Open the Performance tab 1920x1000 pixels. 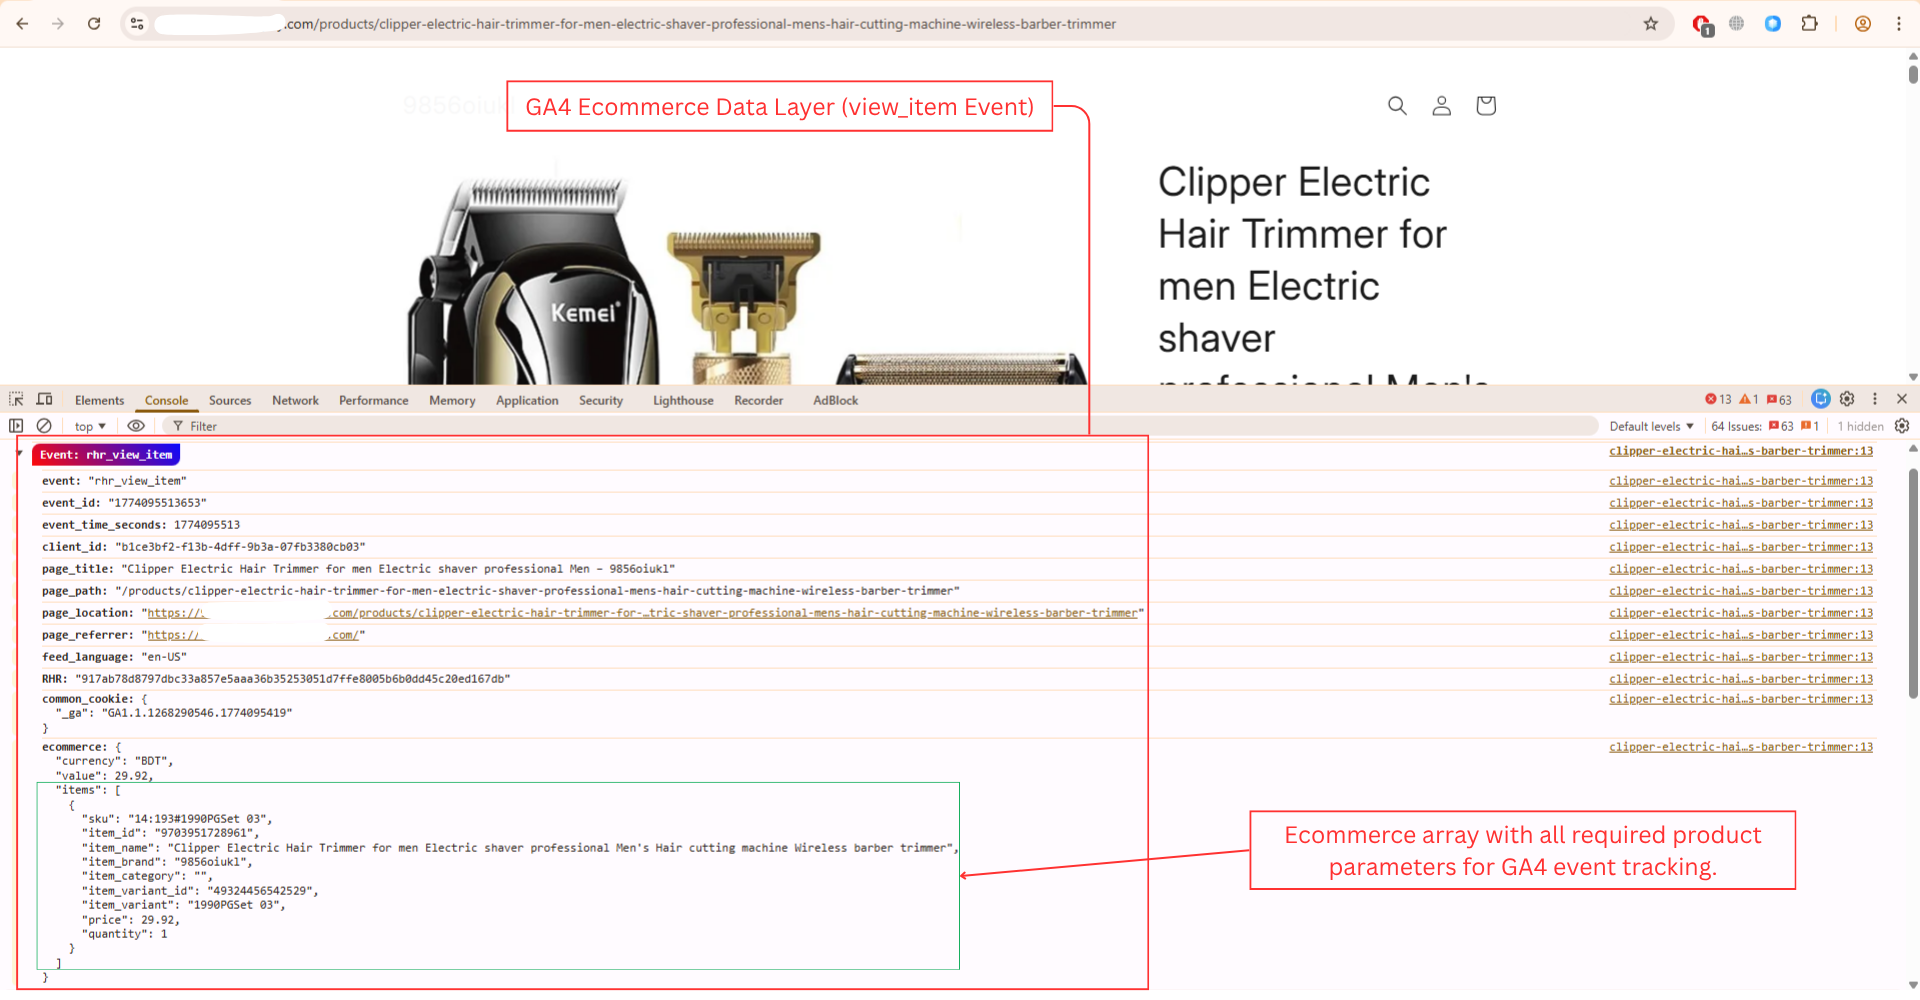(374, 400)
